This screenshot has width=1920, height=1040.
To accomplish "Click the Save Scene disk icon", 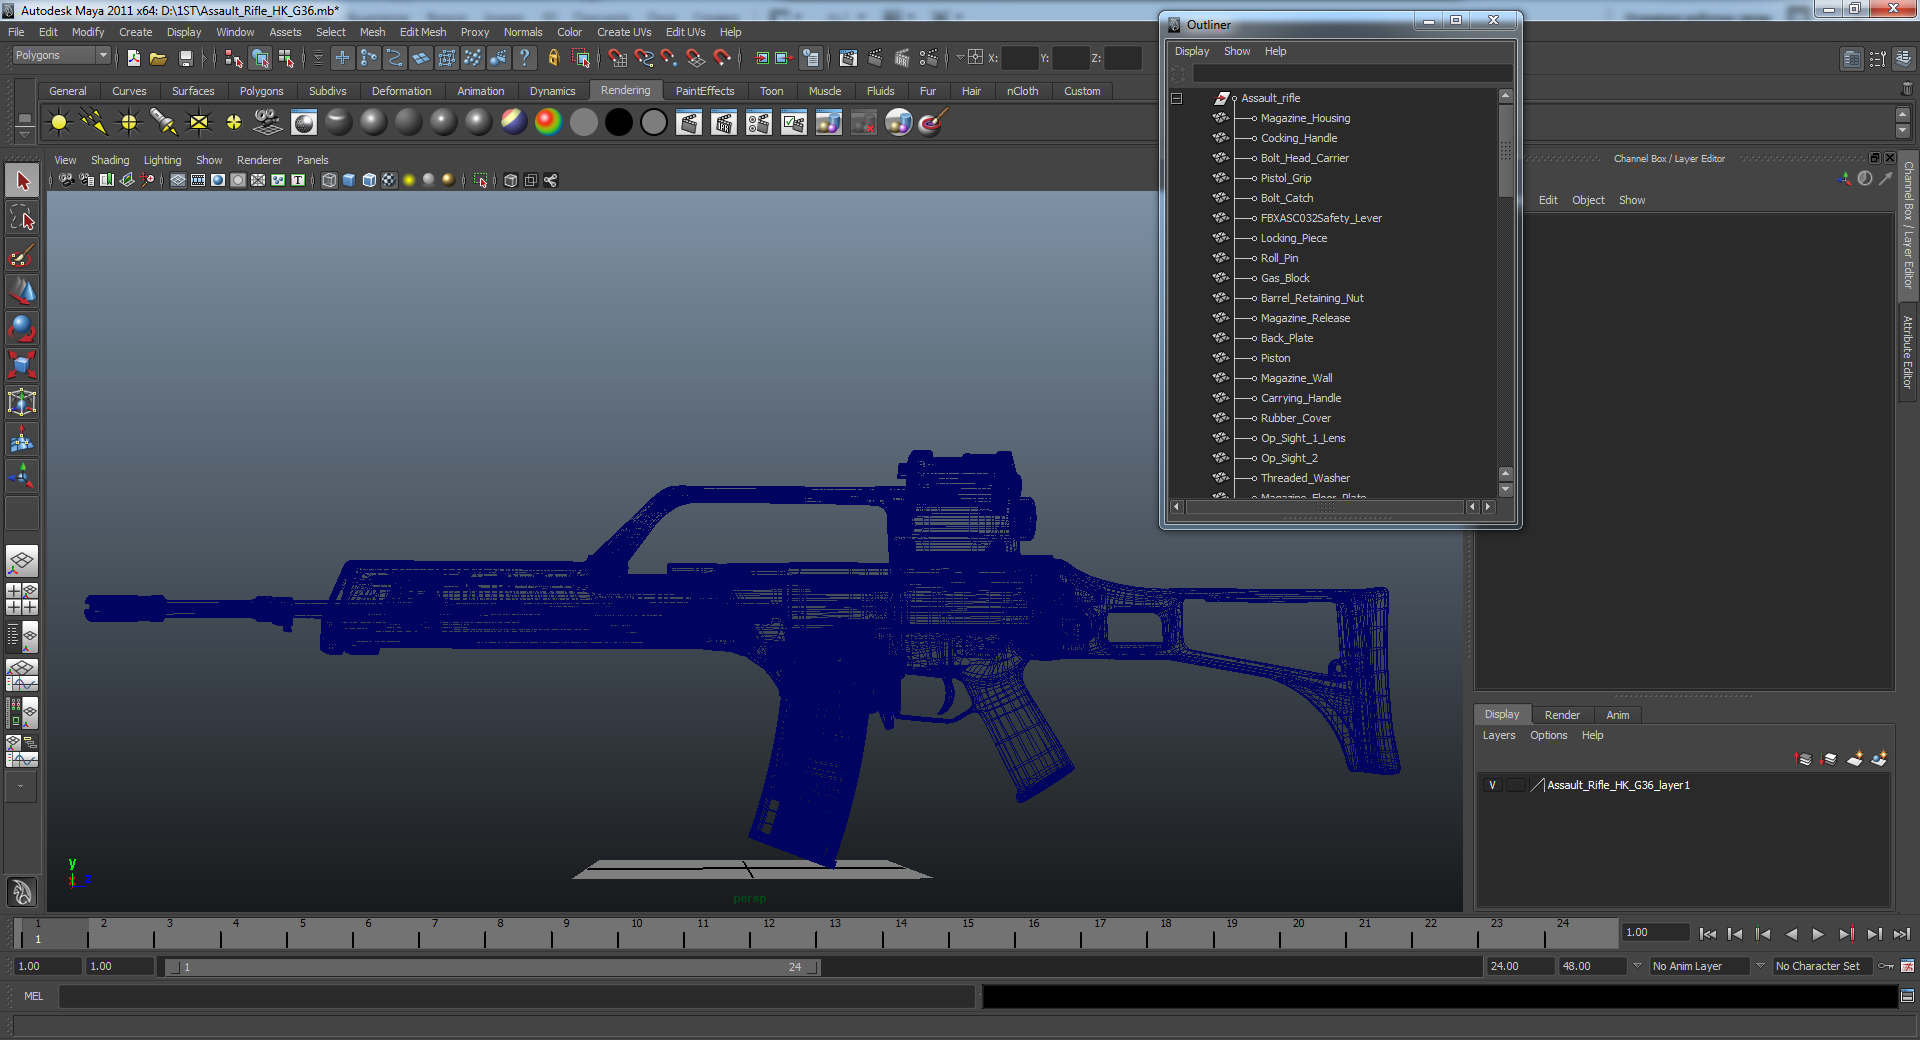I will [185, 58].
